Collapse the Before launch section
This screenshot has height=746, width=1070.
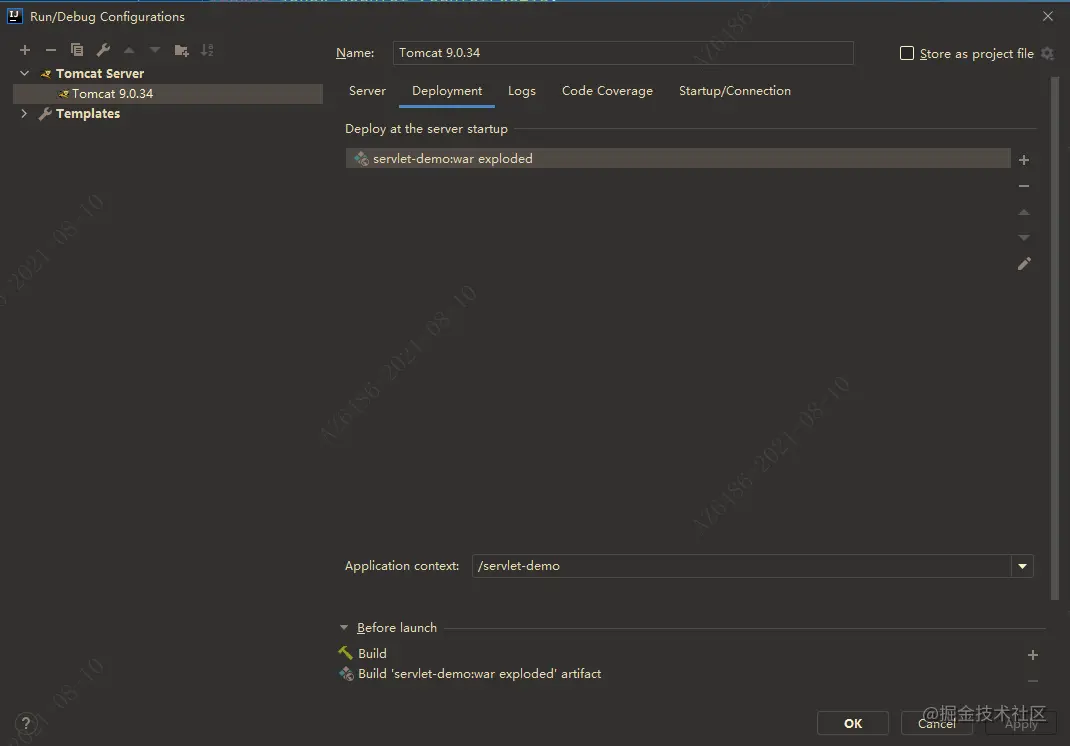tap(344, 627)
